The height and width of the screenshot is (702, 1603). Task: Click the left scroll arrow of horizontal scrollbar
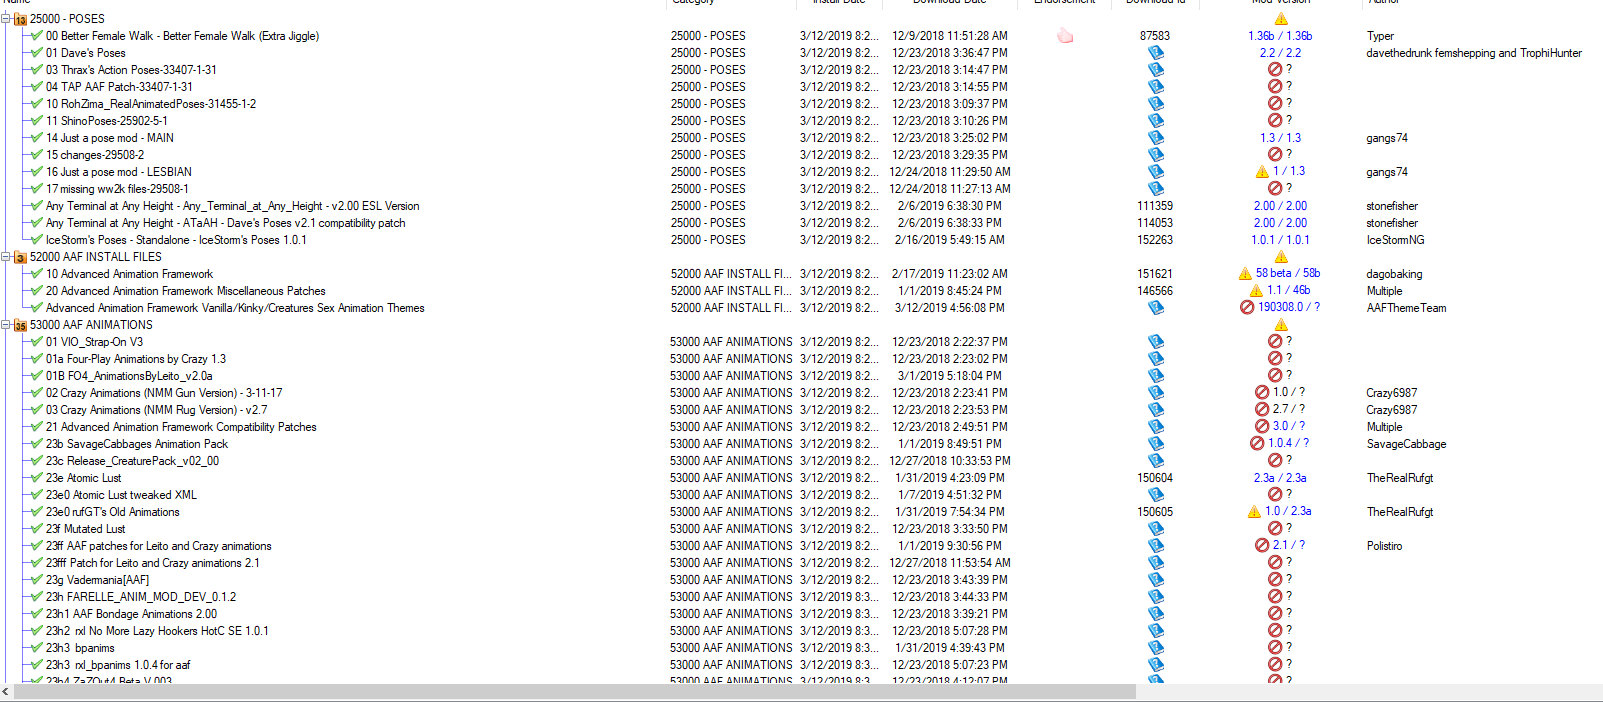pos(5,692)
